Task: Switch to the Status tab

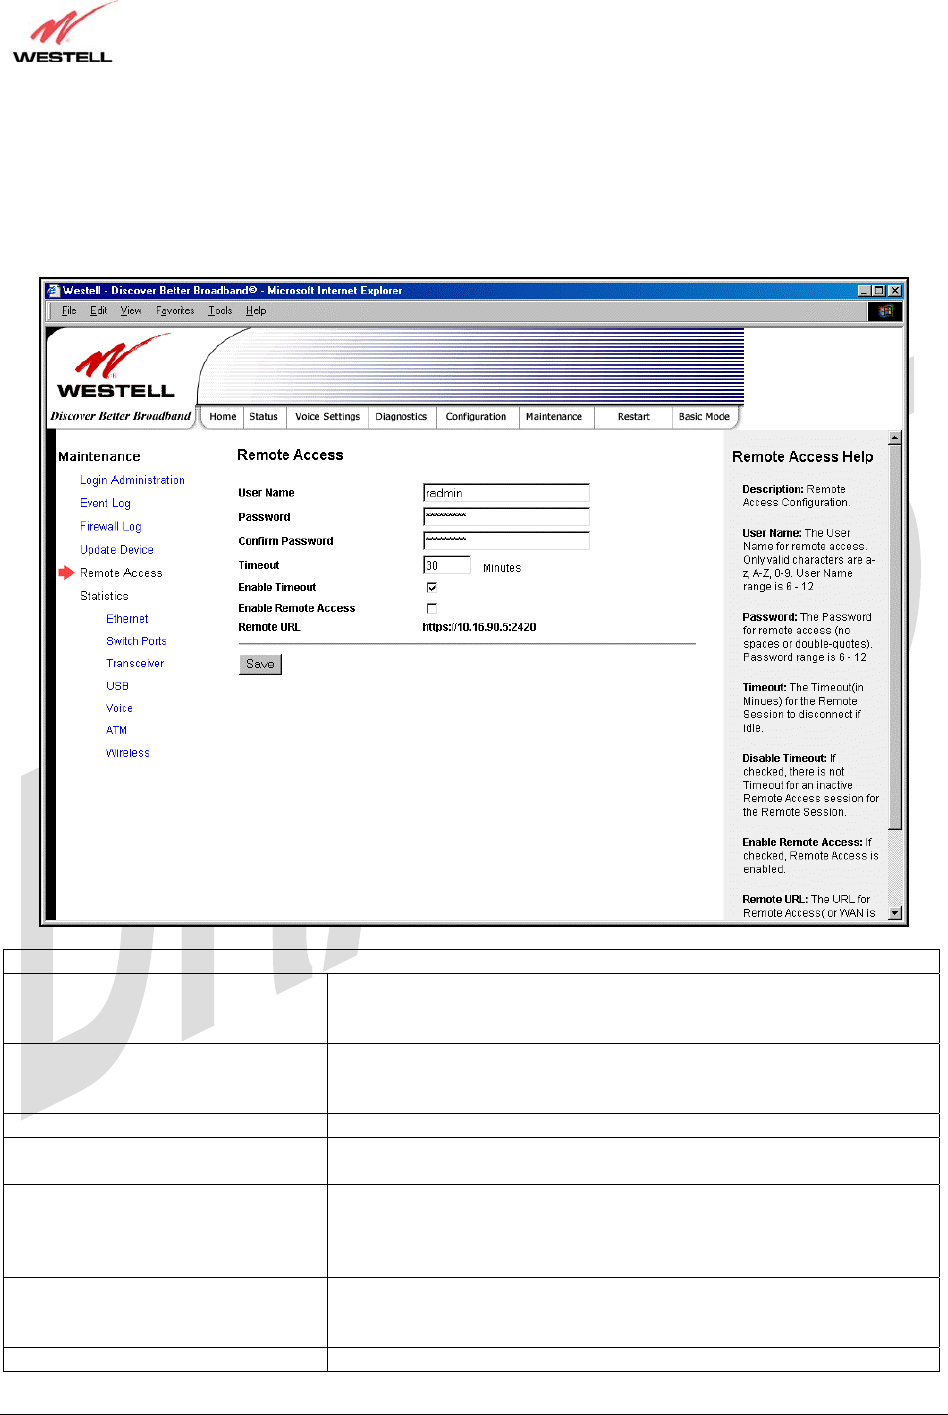Action: tap(264, 417)
